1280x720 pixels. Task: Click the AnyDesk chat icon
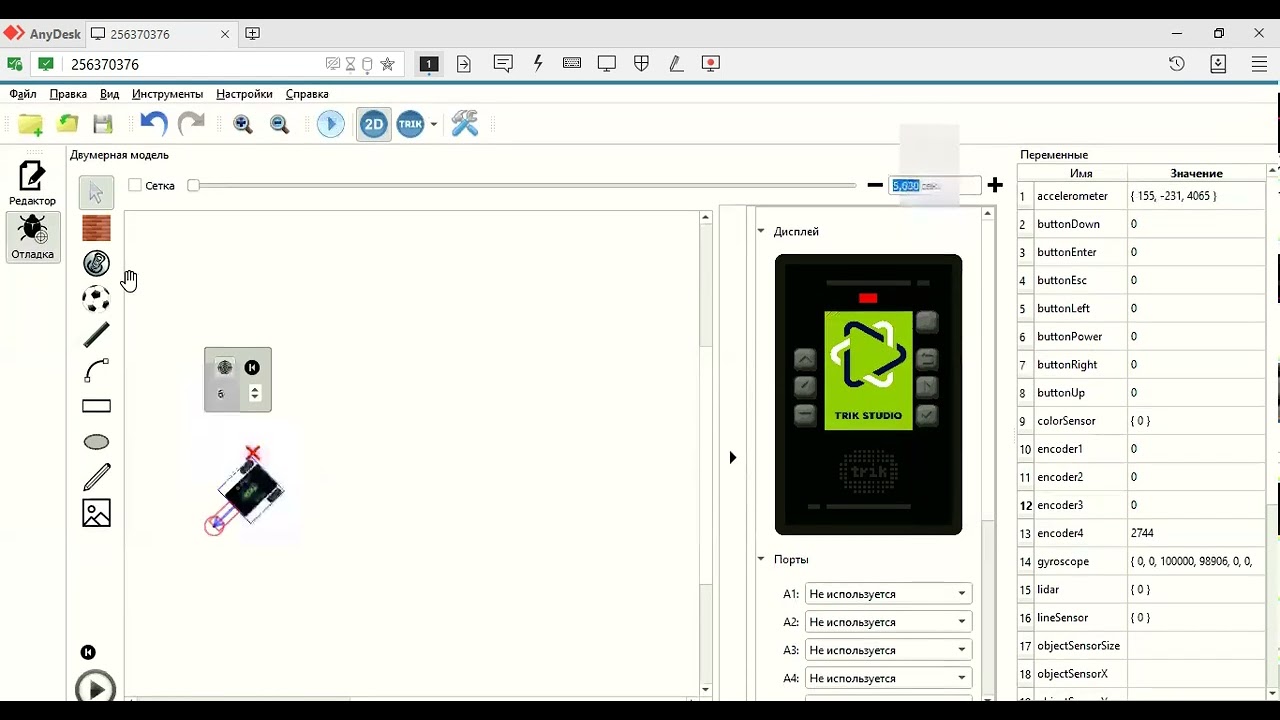(503, 63)
